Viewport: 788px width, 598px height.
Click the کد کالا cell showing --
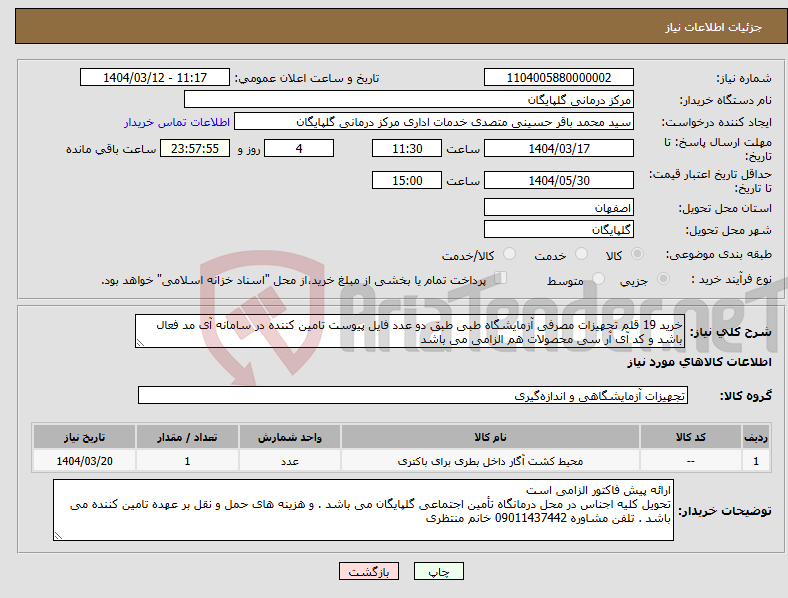click(691, 461)
